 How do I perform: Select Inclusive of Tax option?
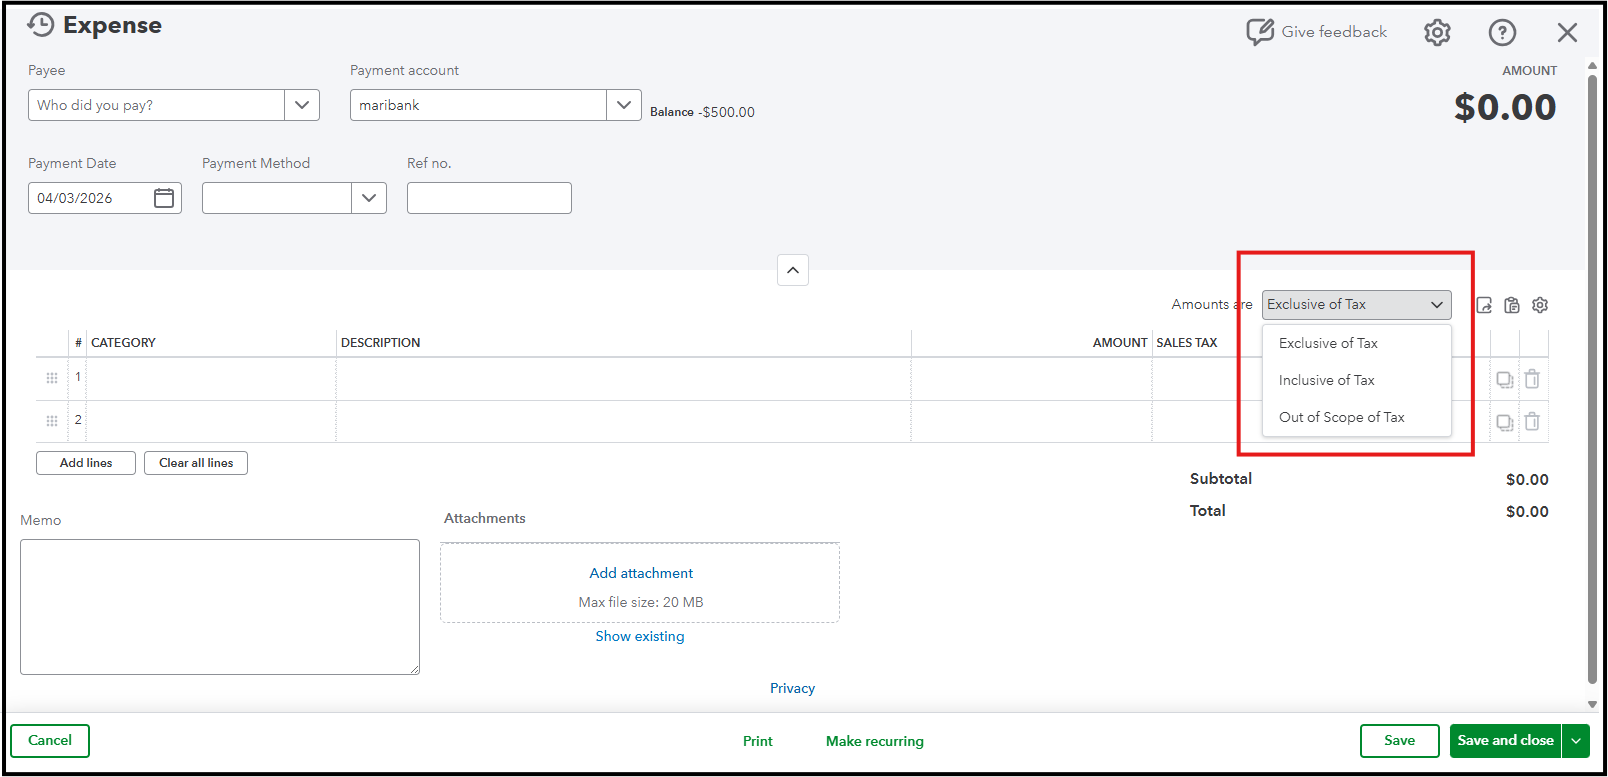[x=1326, y=380]
